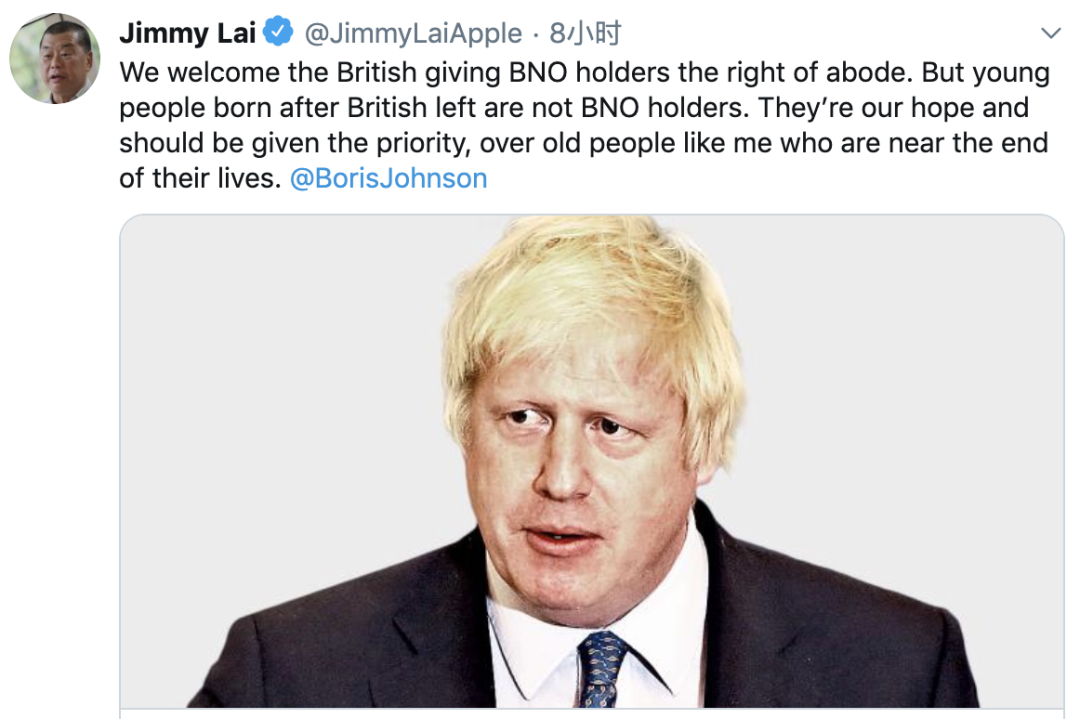Click the blue verified badge
This screenshot has height=719, width=1080.
tap(277, 34)
